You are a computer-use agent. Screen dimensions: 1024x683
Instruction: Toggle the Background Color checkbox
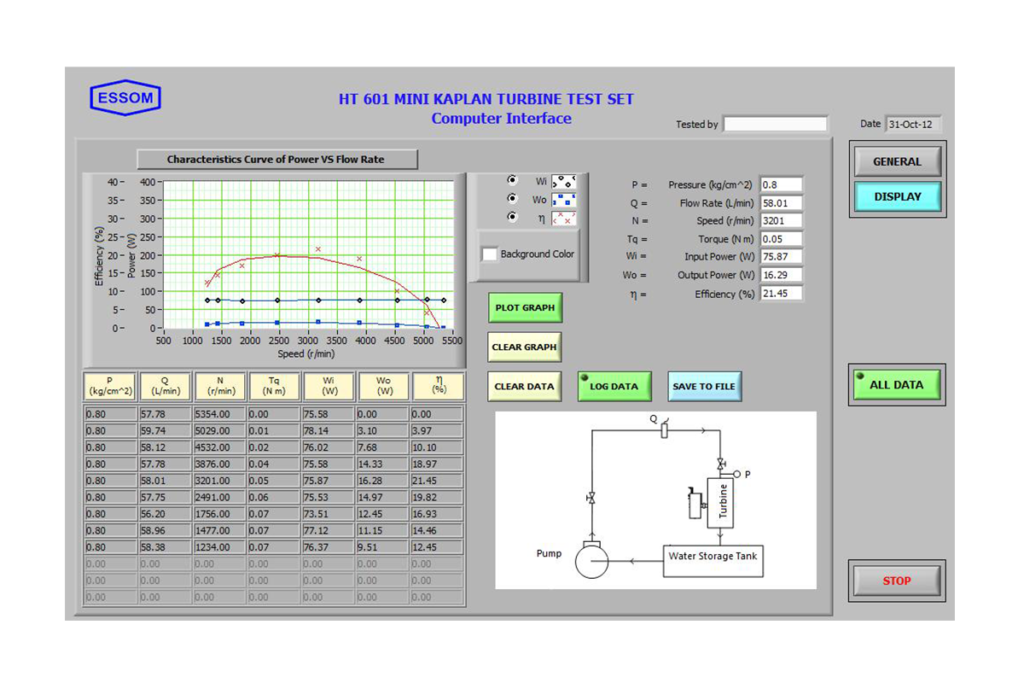click(x=489, y=253)
